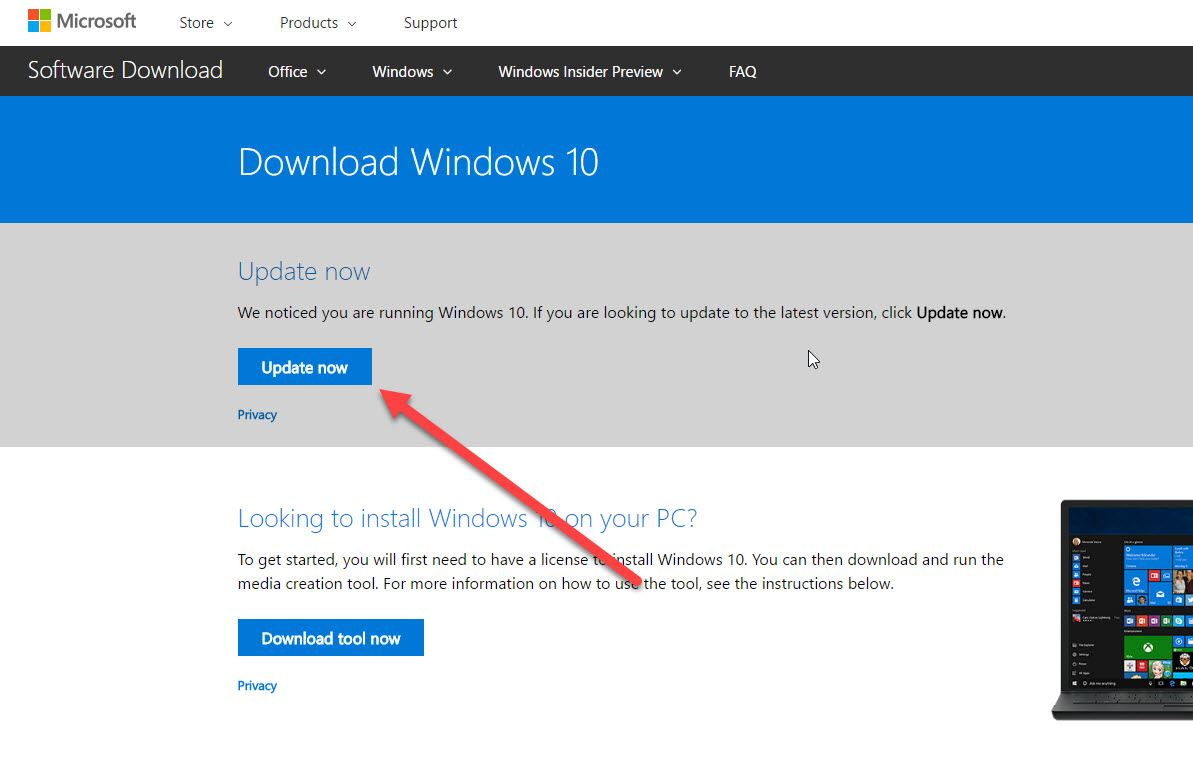
Task: Click the Download Windows 10 heading
Action: coord(418,162)
